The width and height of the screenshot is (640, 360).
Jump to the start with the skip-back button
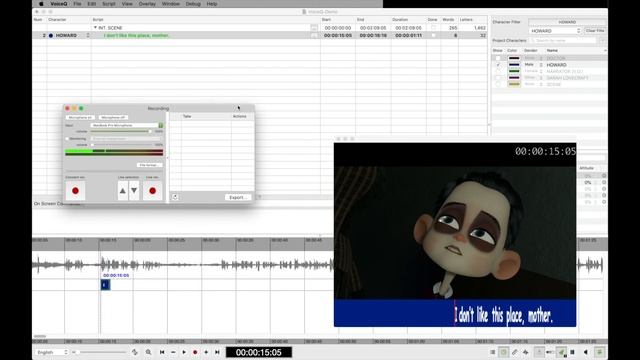tap(162, 352)
